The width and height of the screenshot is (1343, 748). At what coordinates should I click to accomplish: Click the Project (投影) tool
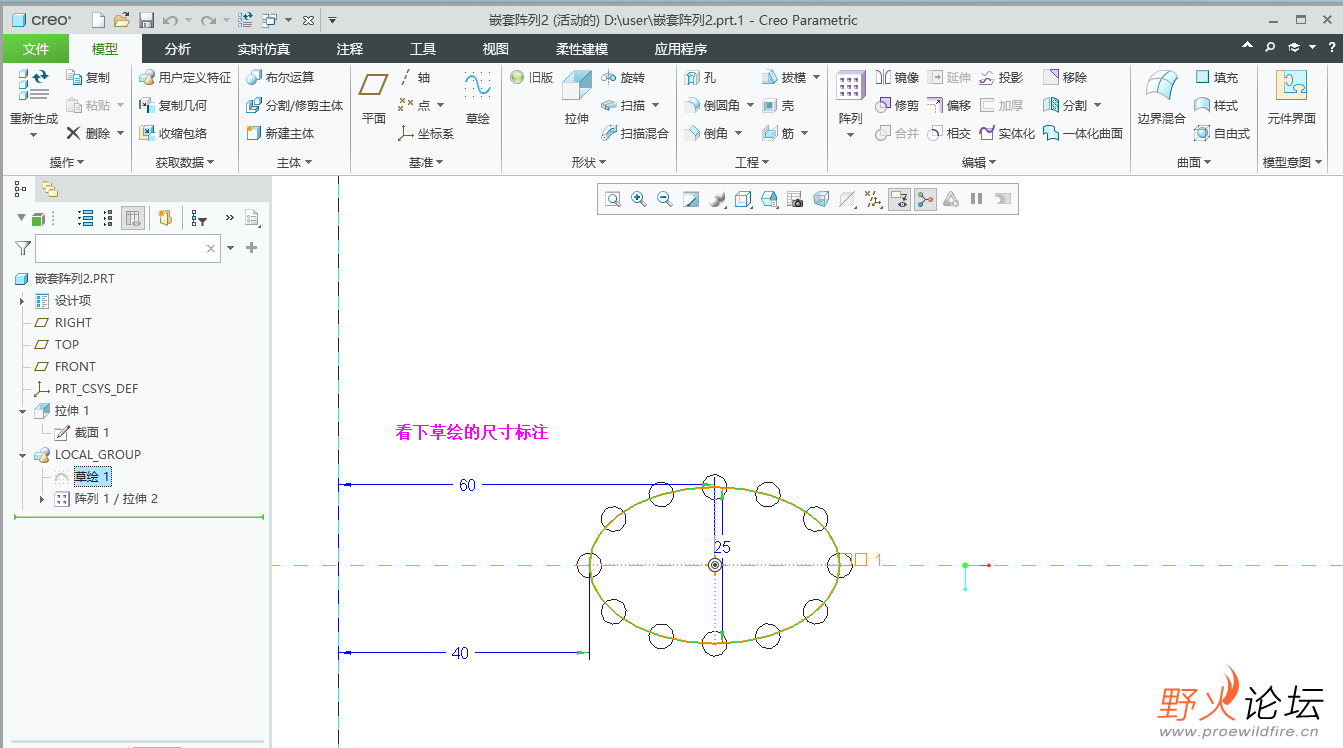coord(1001,77)
